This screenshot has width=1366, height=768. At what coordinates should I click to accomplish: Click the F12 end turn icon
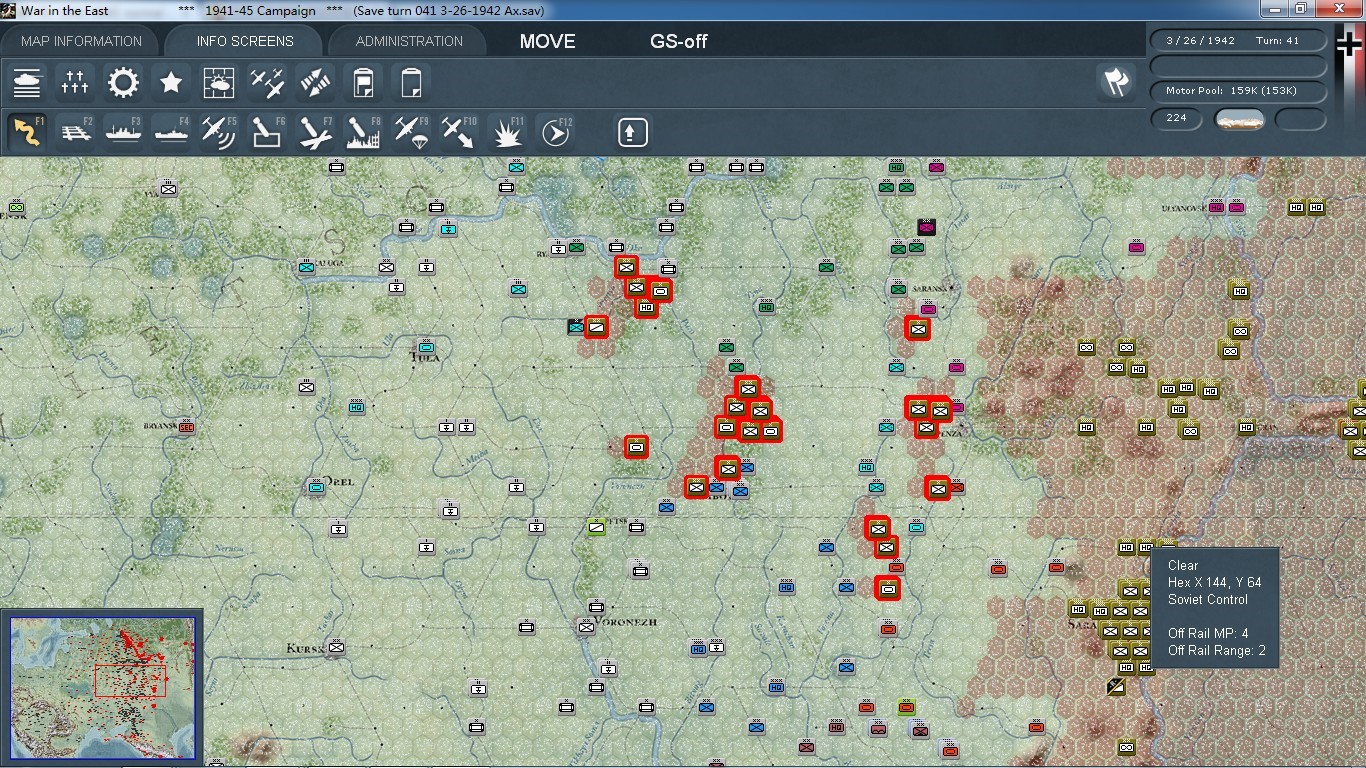point(556,132)
